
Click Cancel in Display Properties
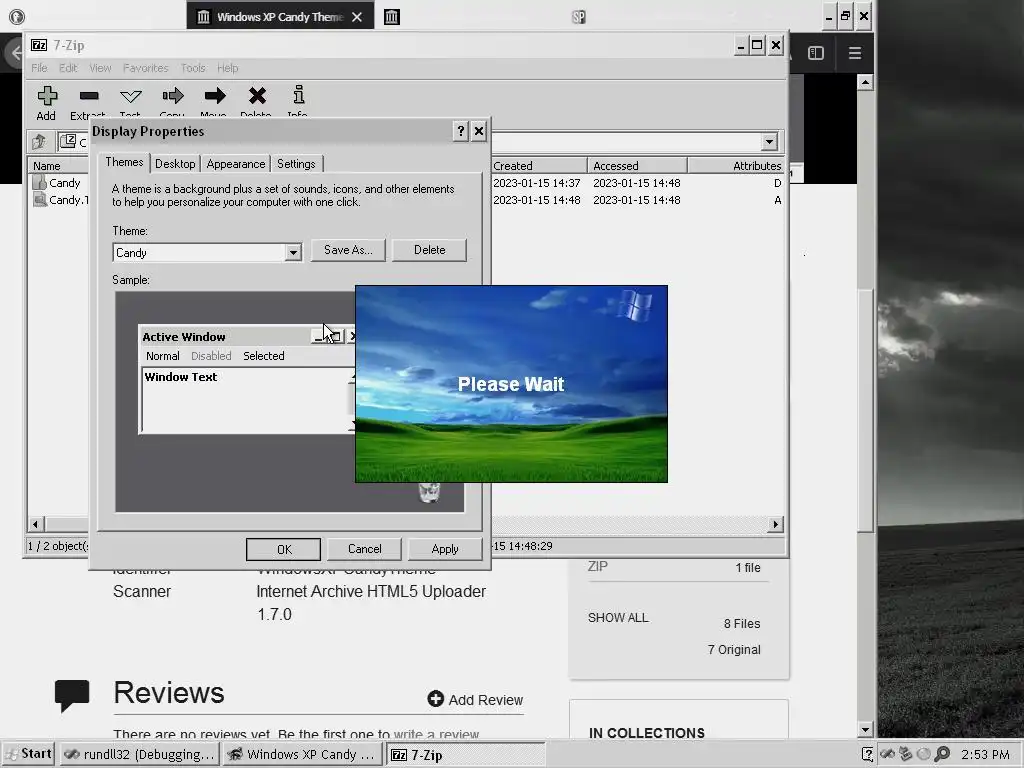(x=364, y=549)
